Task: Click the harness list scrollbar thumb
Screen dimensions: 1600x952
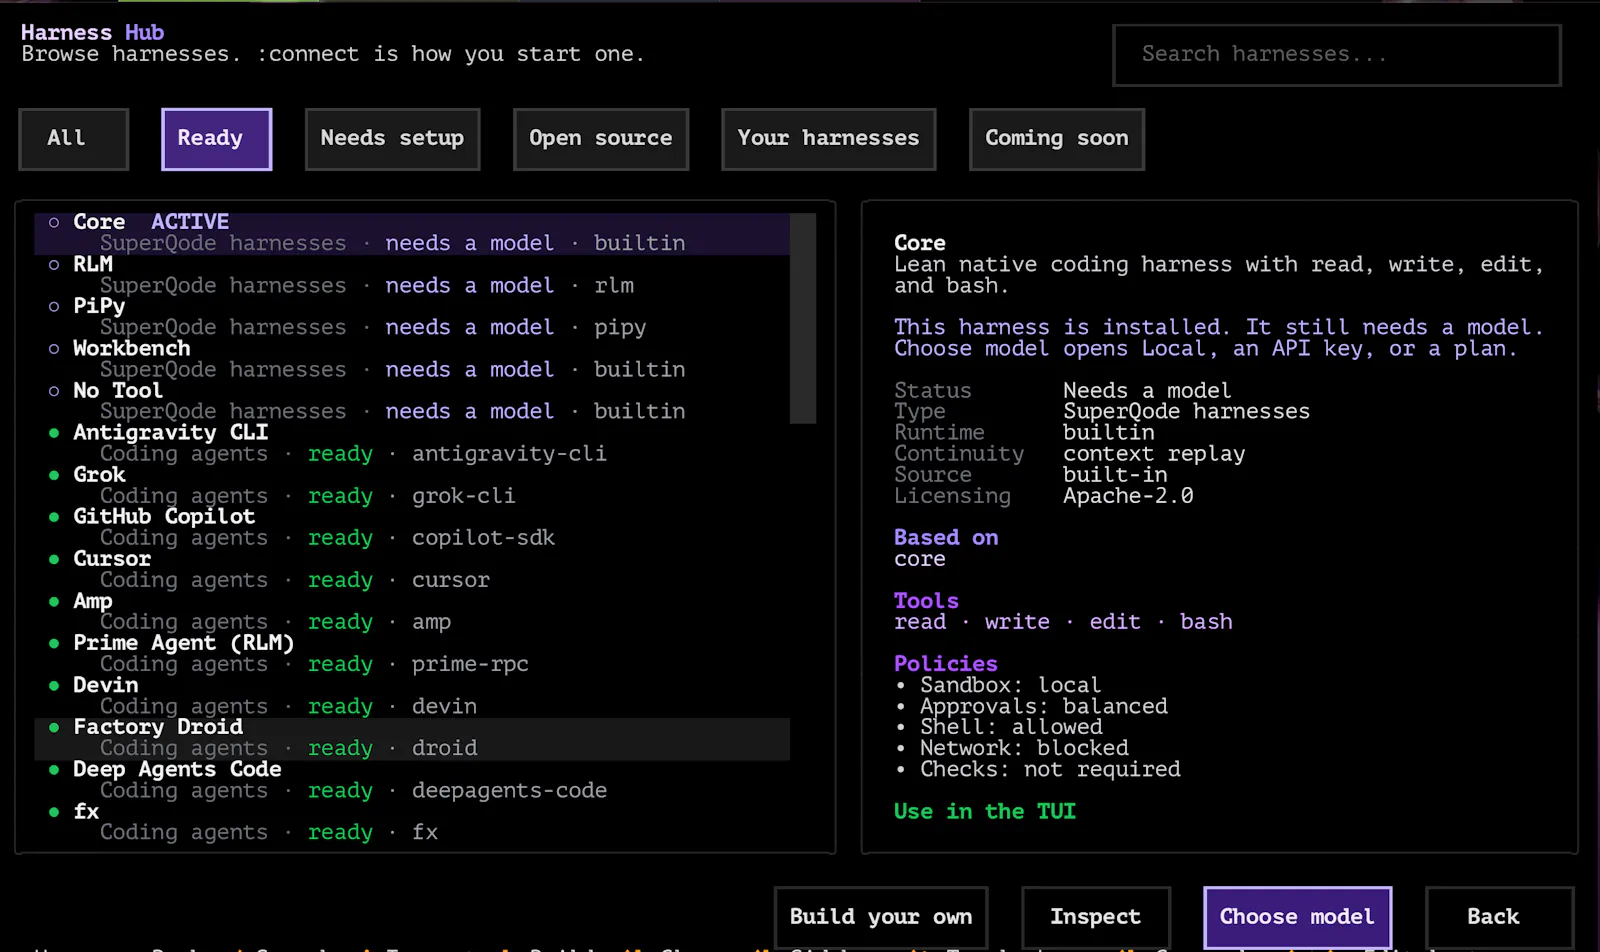Action: (x=803, y=318)
